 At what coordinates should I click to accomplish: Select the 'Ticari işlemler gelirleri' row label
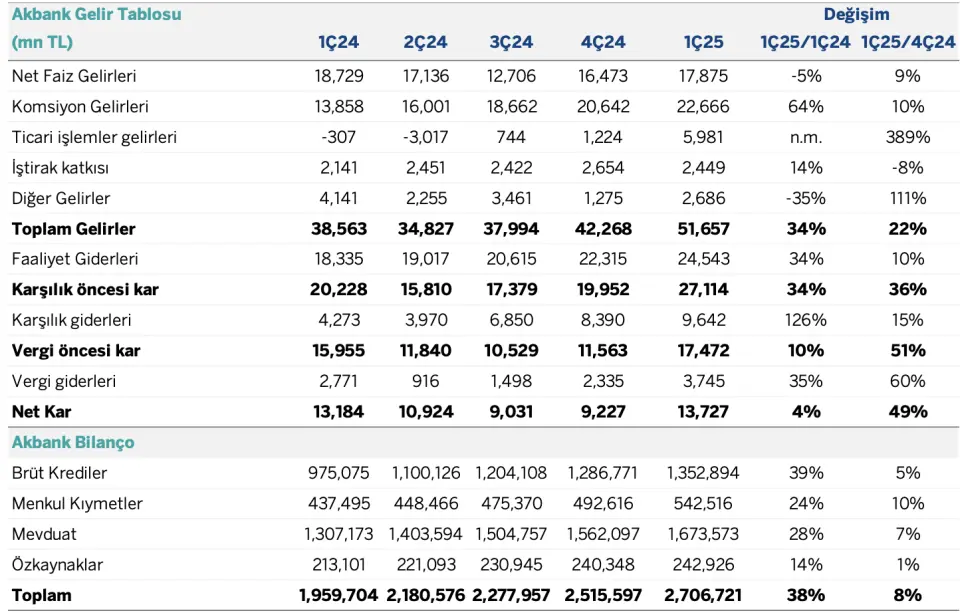(x=94, y=137)
